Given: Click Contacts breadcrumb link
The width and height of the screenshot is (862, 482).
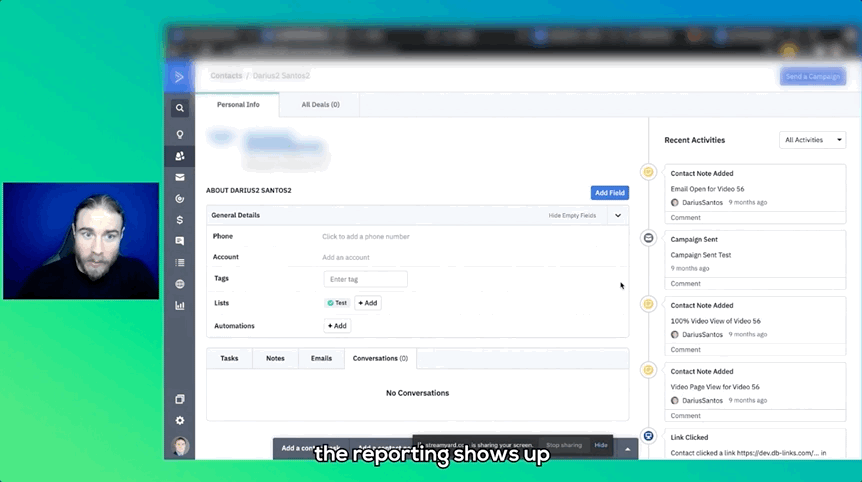Looking at the screenshot, I should [x=226, y=76].
